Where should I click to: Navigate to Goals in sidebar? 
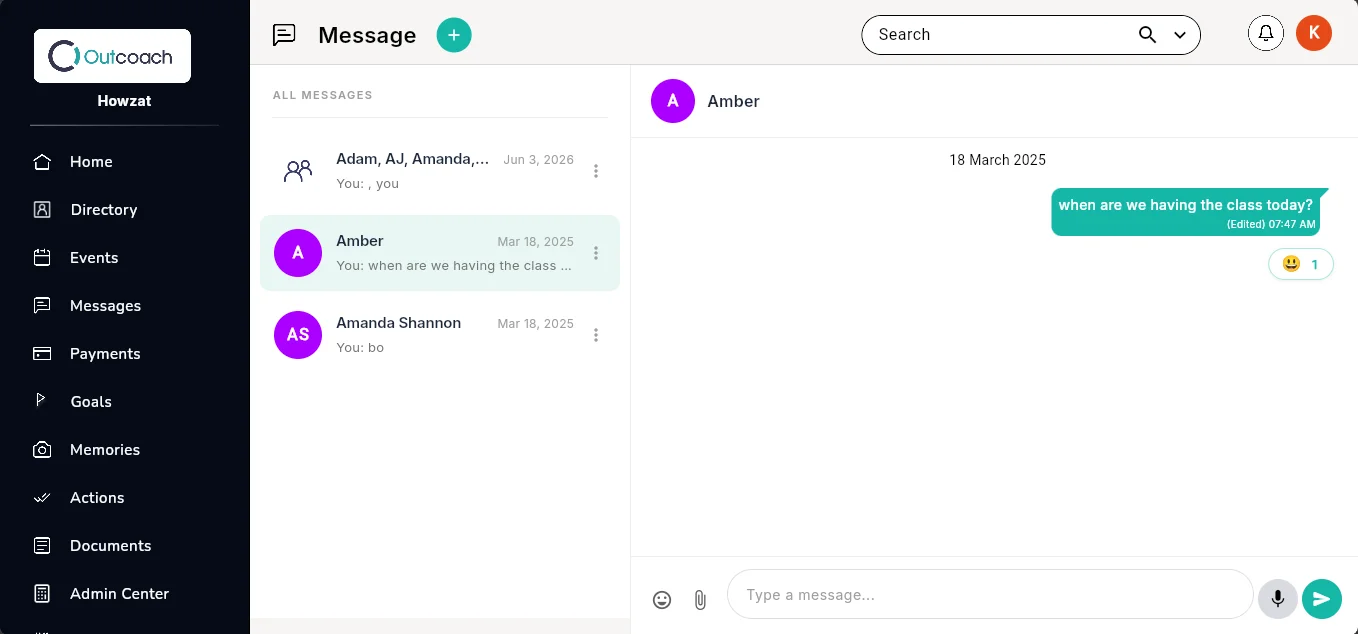click(91, 402)
